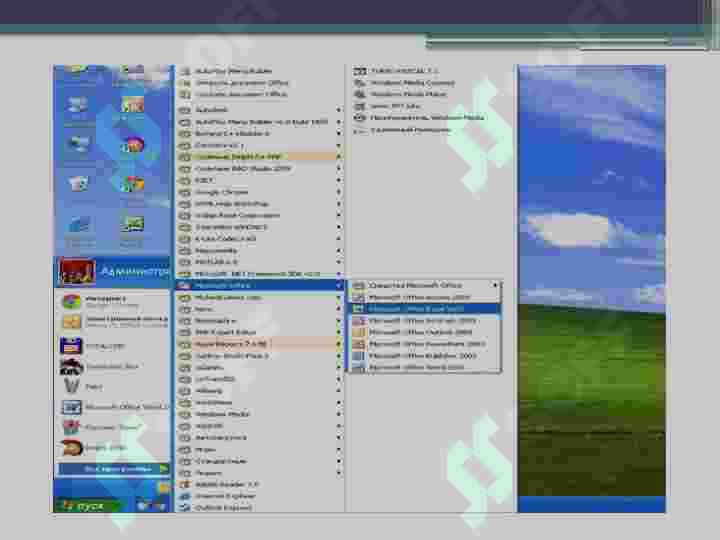Image resolution: width=720 pixels, height=540 pixels.
Task: Click the InfoPath 2003 icon
Action: [x=358, y=321]
